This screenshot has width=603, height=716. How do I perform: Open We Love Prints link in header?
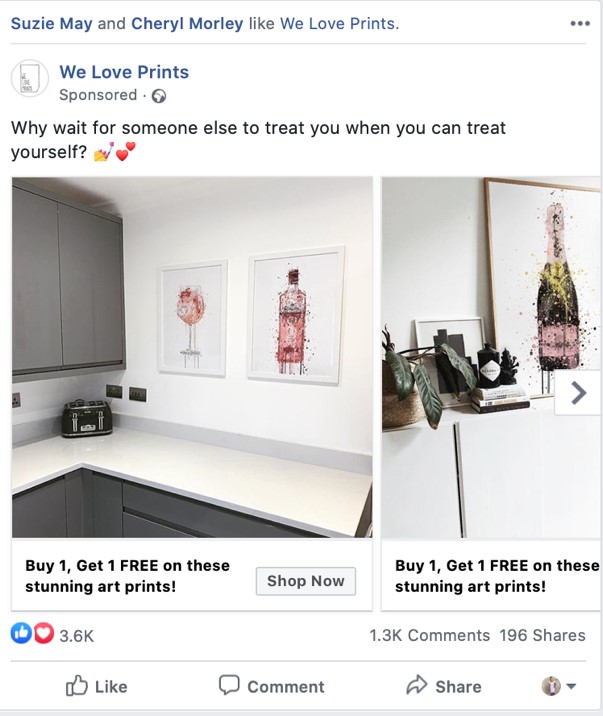click(x=337, y=23)
